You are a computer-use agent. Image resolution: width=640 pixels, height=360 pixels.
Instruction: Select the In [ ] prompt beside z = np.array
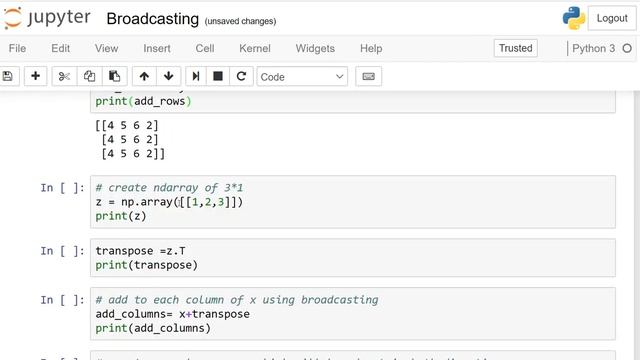pos(62,188)
